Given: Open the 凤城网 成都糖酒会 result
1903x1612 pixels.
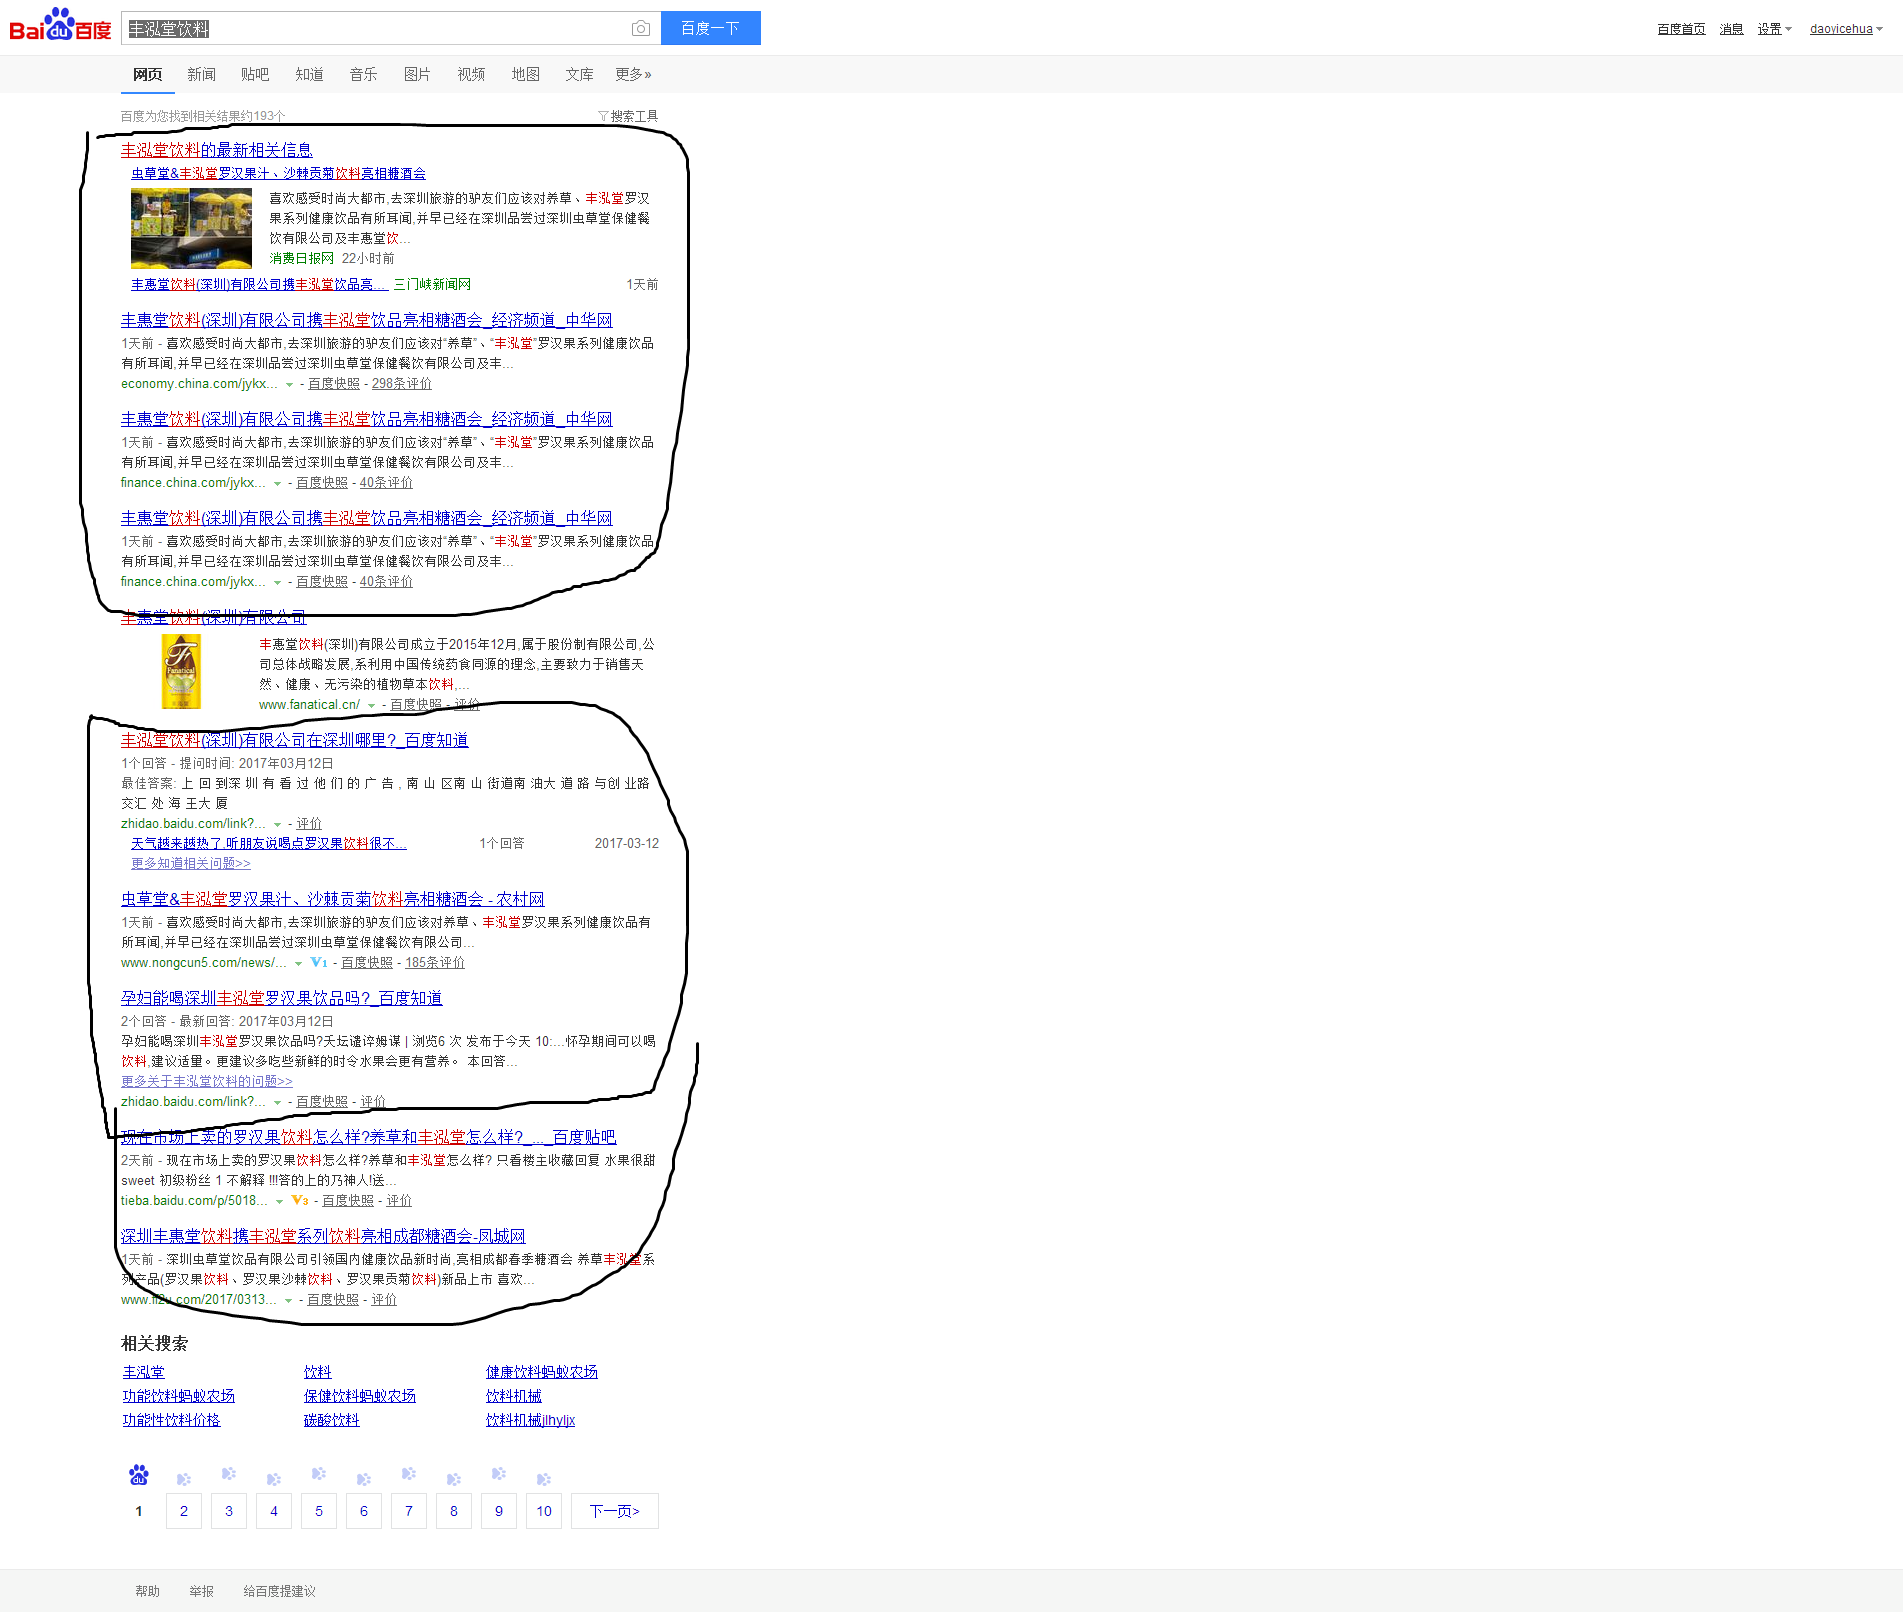Looking at the screenshot, I should tap(323, 1236).
